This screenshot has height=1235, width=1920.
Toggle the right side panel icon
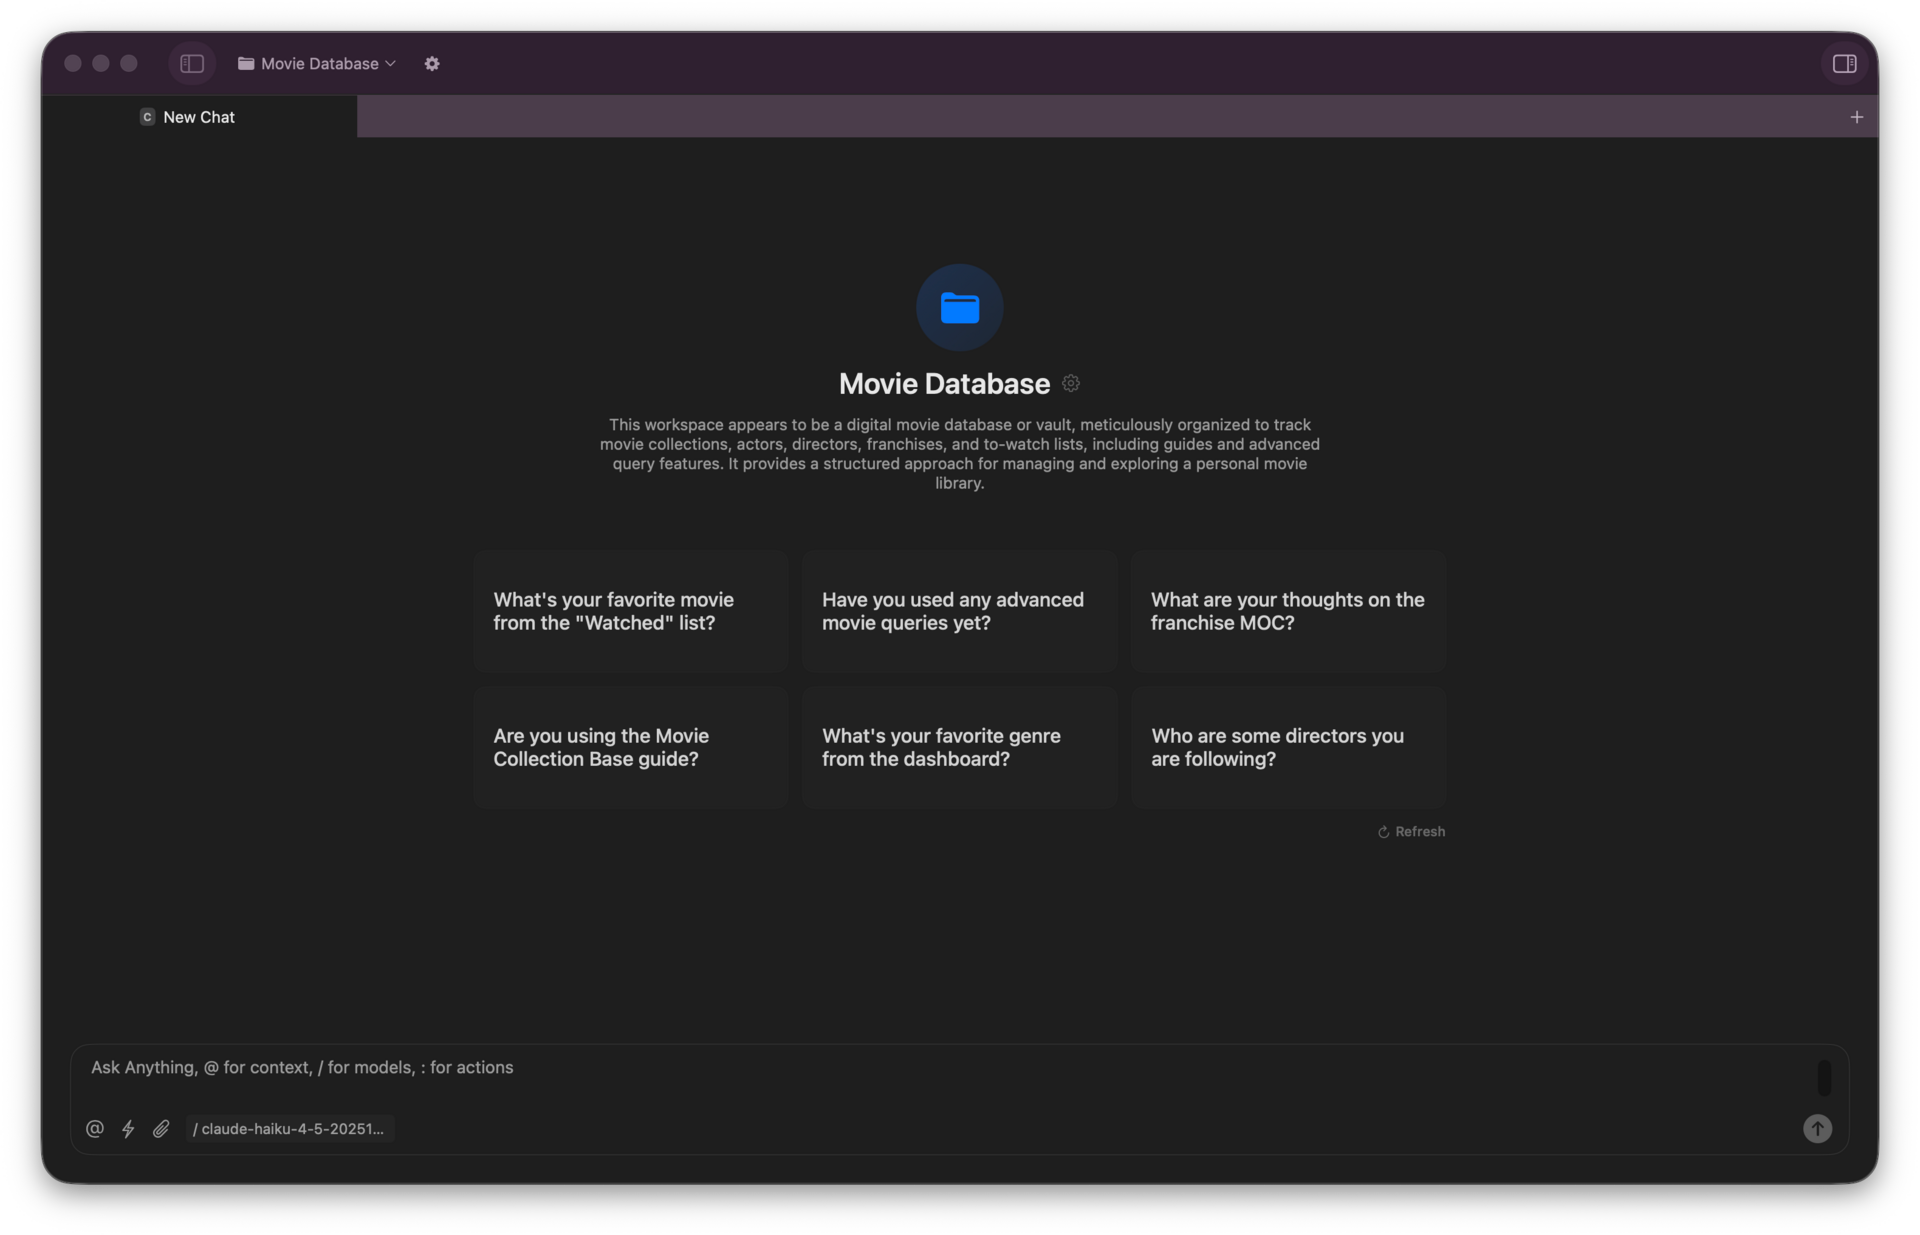pos(1844,64)
